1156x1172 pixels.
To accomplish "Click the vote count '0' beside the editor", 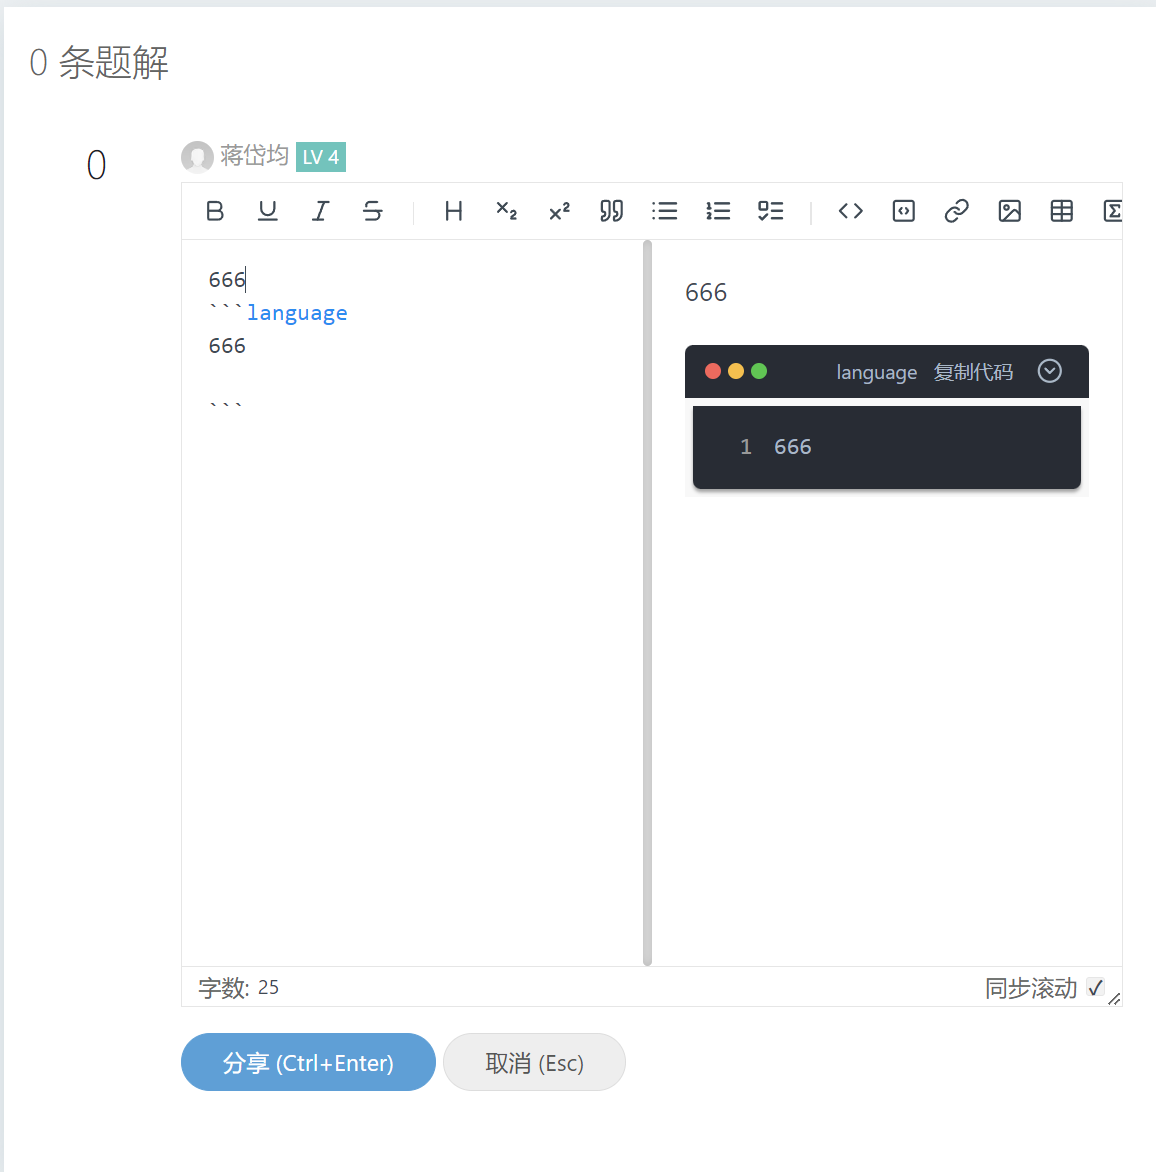I will (96, 165).
